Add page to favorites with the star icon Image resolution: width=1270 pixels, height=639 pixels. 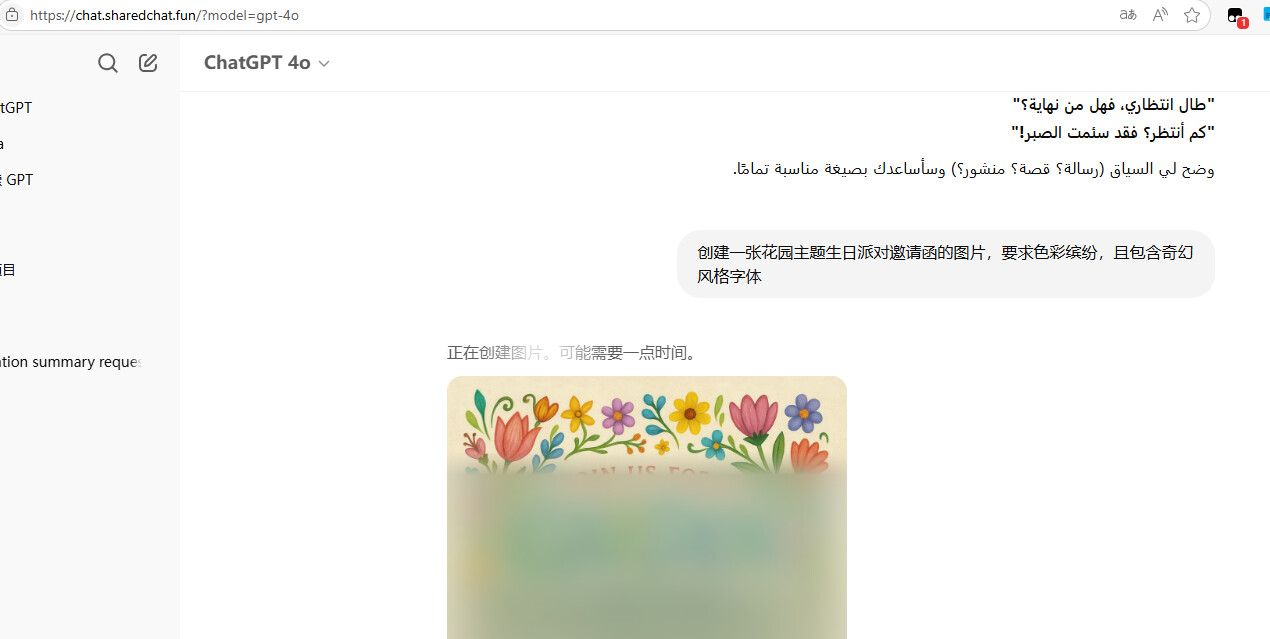1192,15
